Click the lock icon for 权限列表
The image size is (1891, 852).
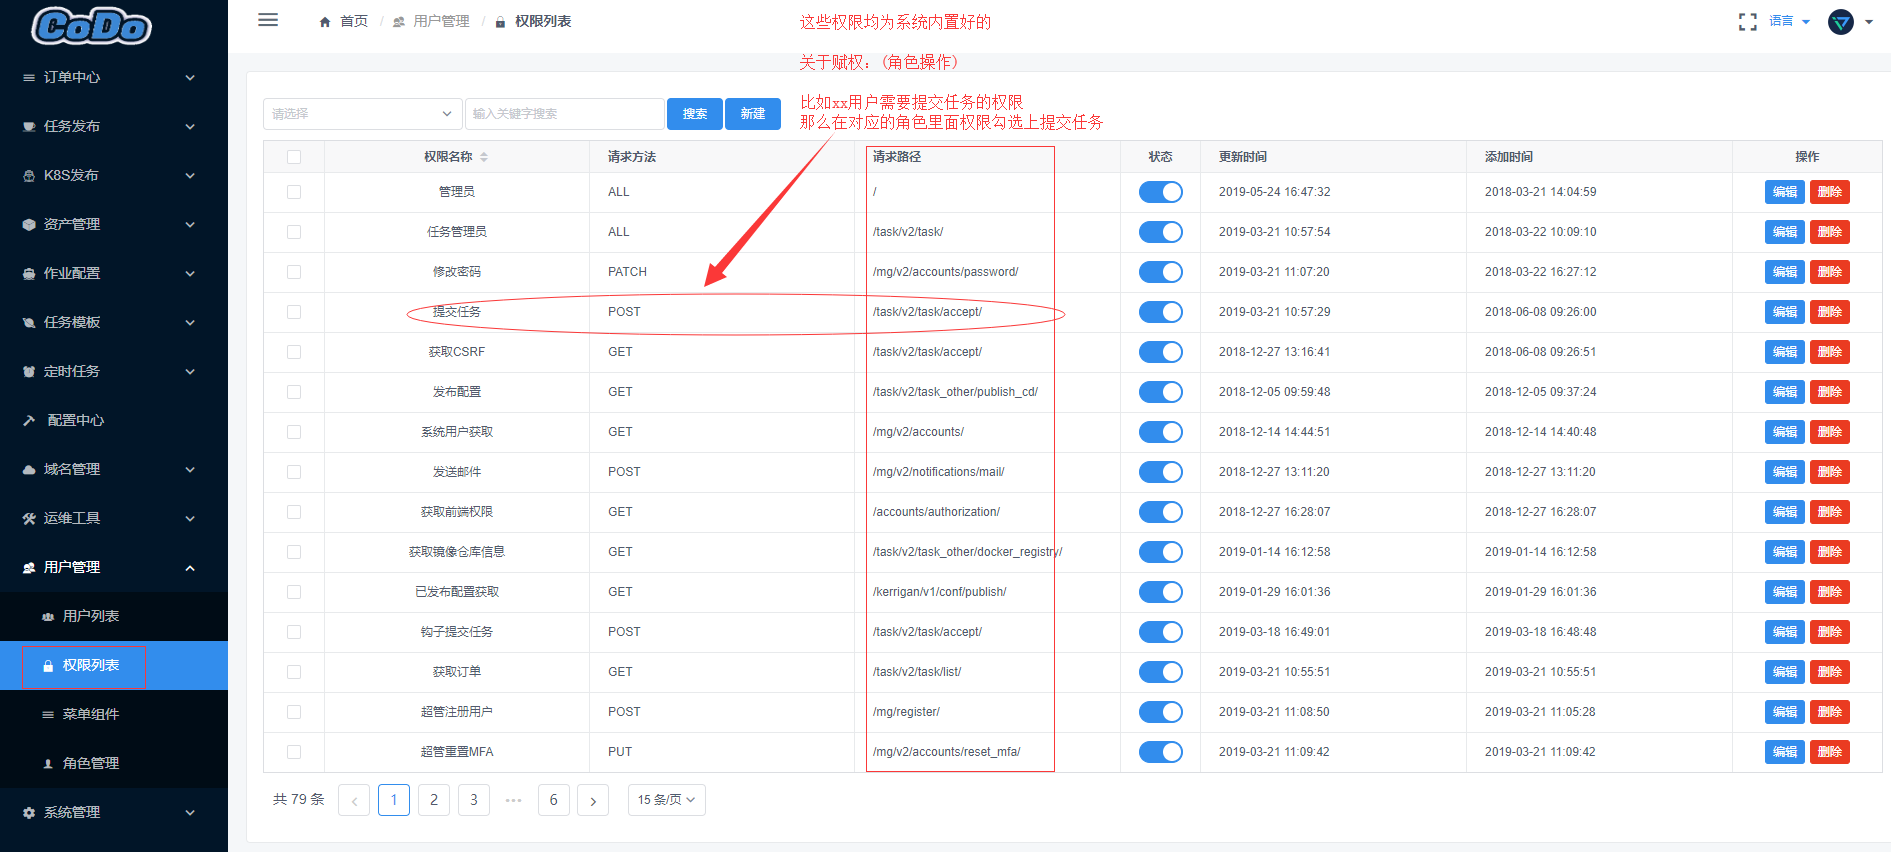point(48,666)
